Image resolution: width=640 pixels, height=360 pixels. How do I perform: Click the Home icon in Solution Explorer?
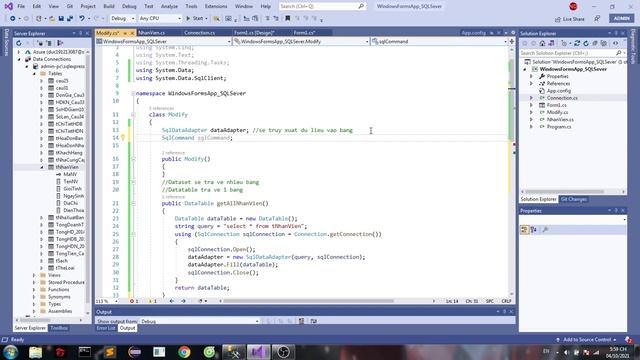tap(542, 43)
